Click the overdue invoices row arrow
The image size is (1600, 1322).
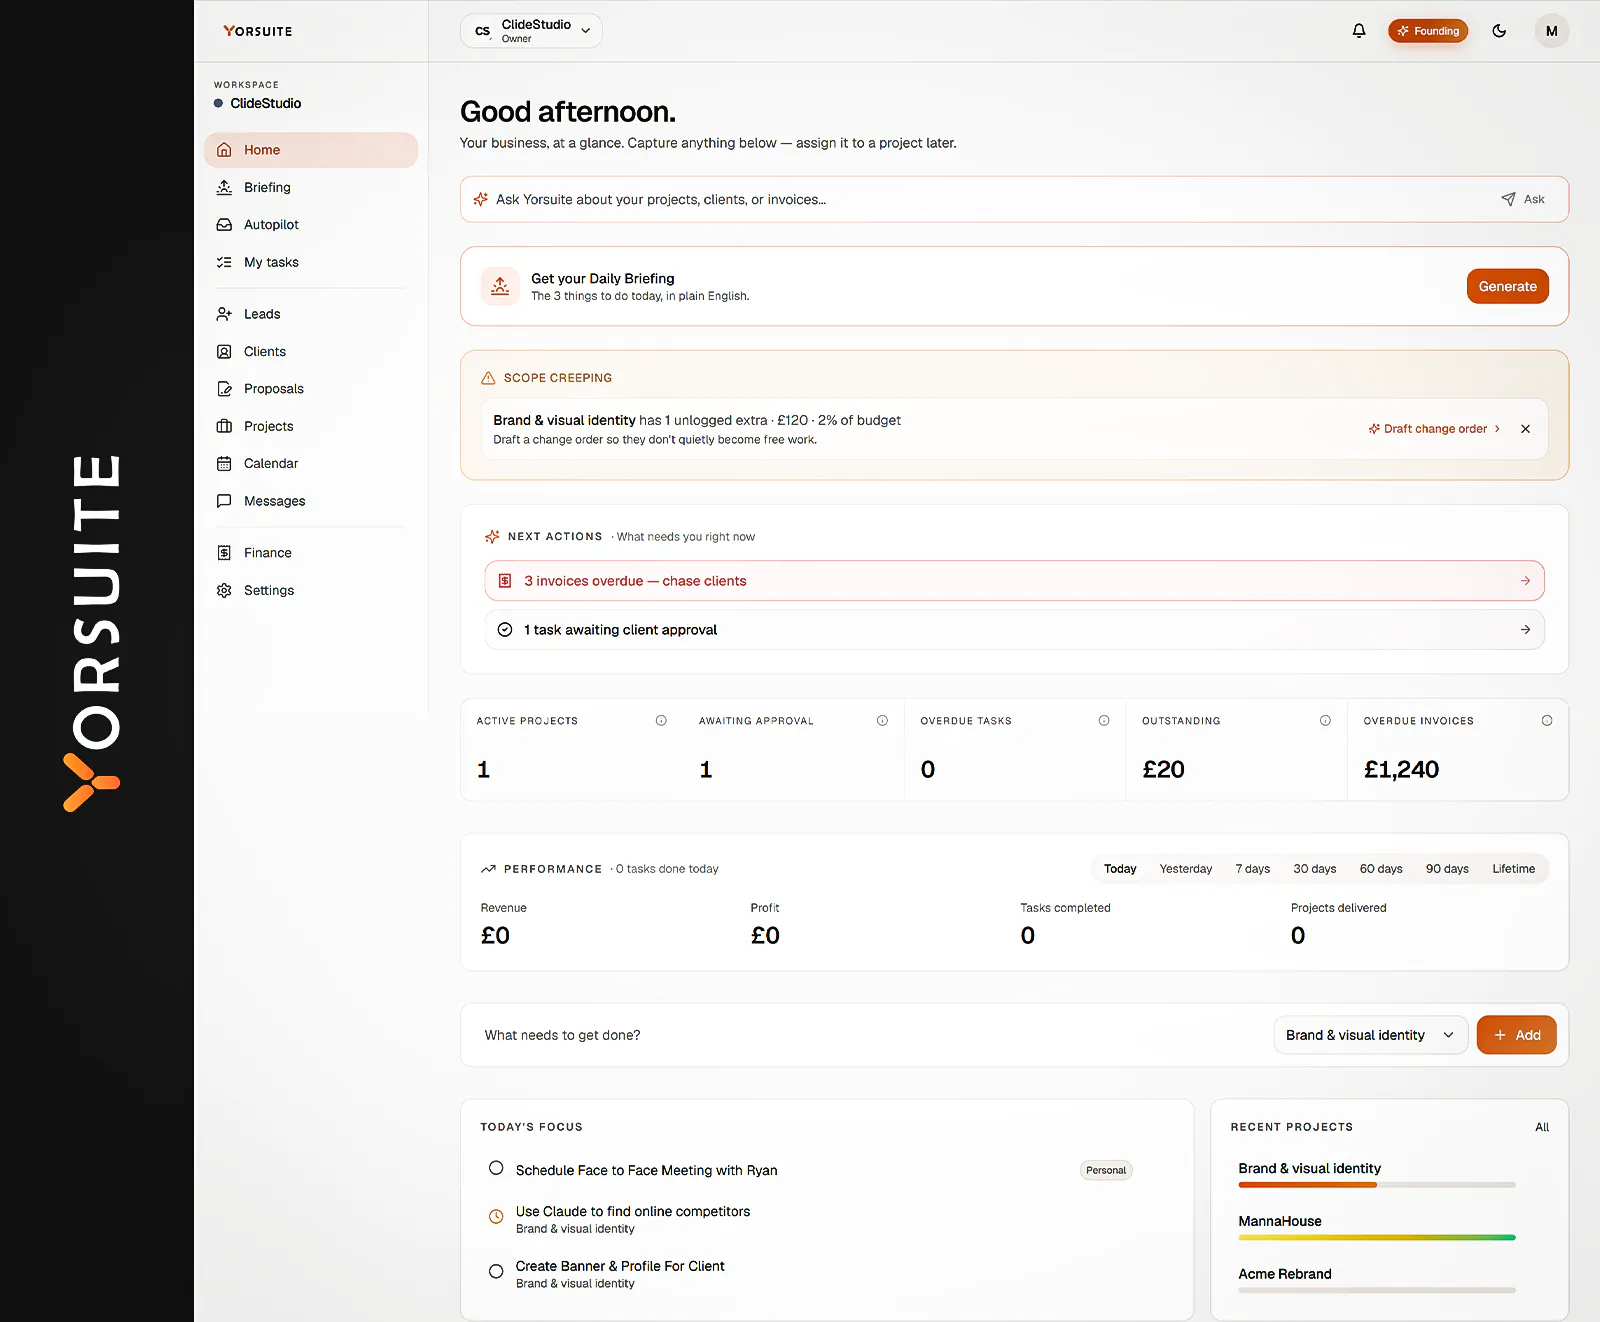click(1525, 581)
